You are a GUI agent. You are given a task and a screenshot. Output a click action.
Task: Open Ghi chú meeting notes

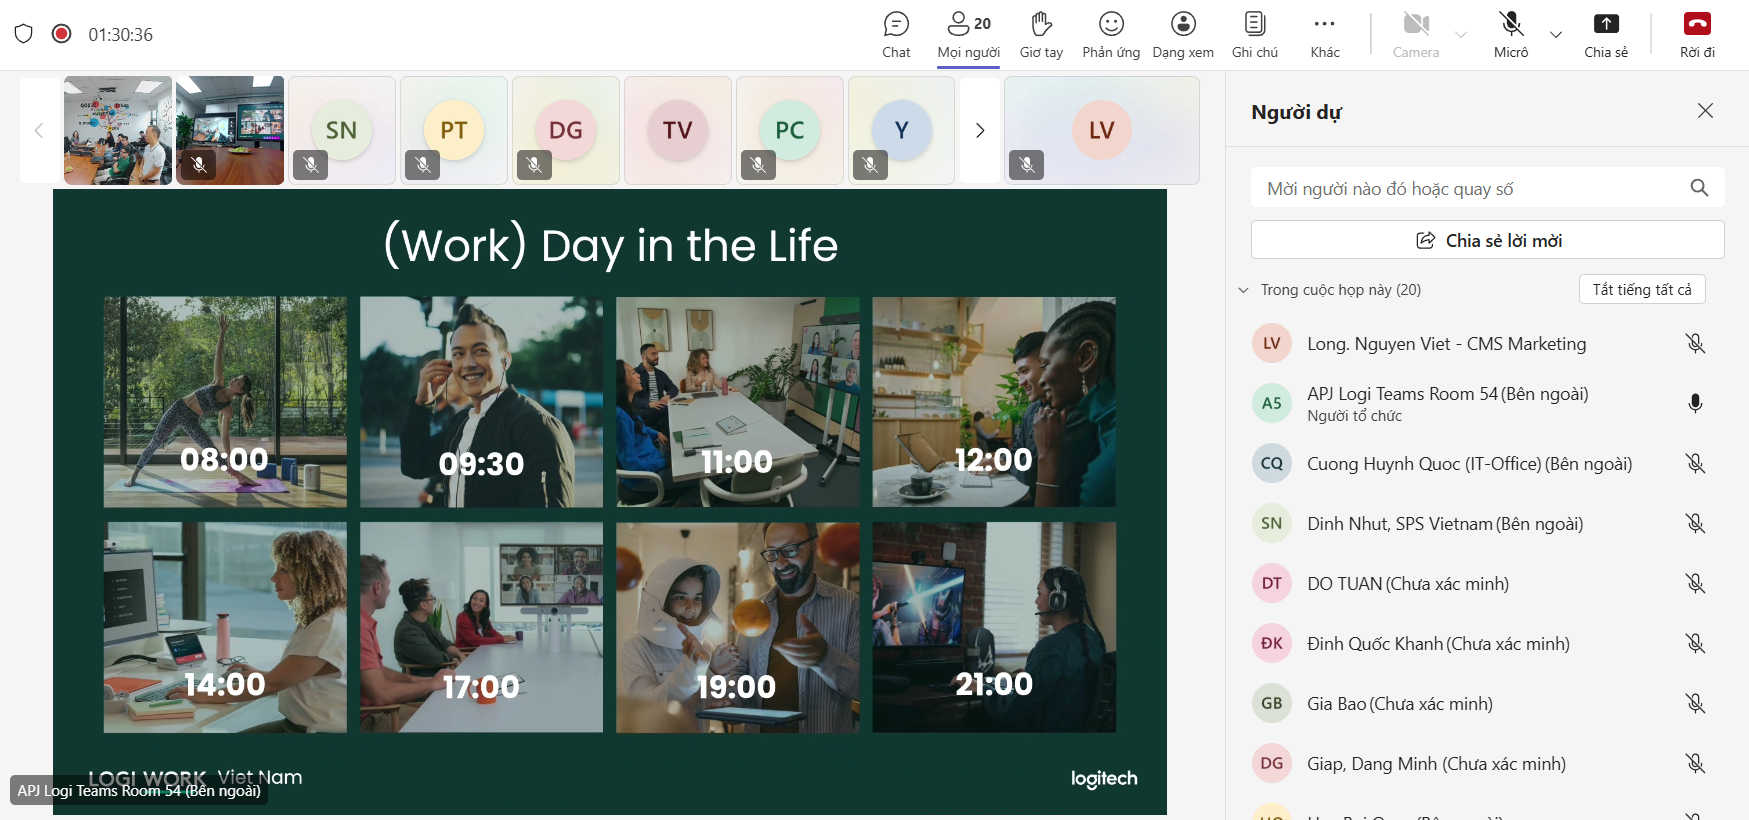1255,35
